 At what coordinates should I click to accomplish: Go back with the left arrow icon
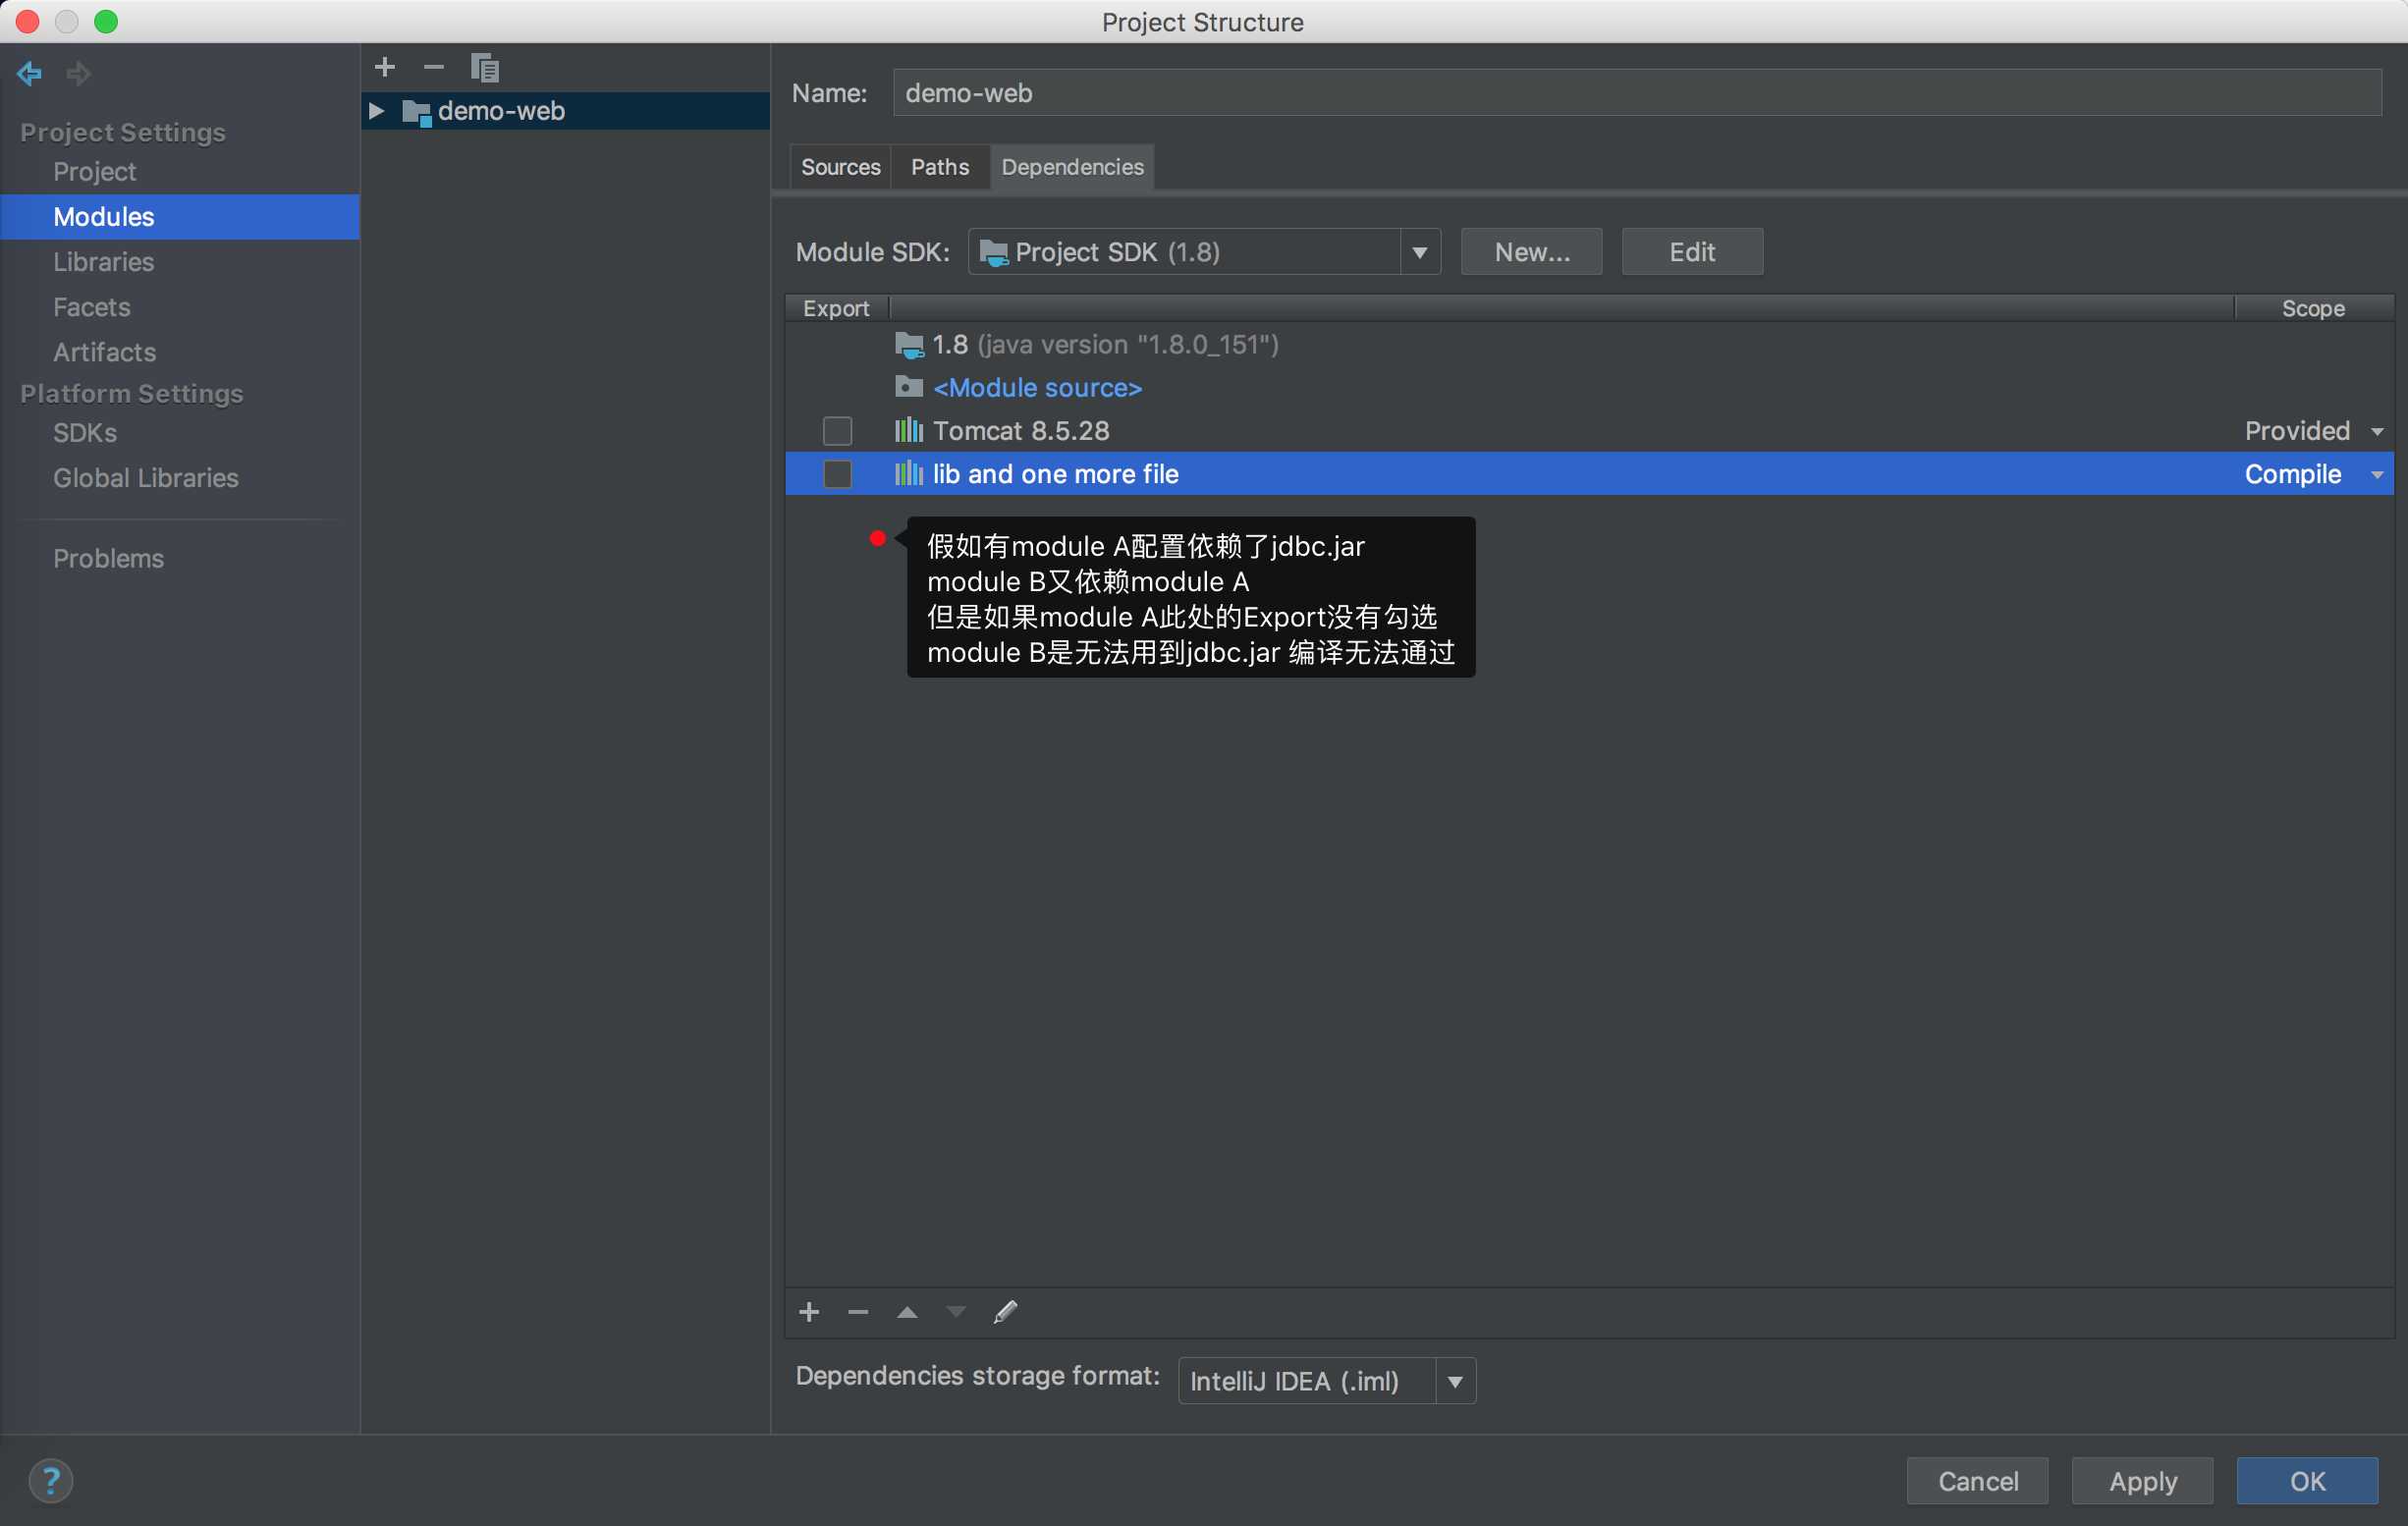coord(29,73)
